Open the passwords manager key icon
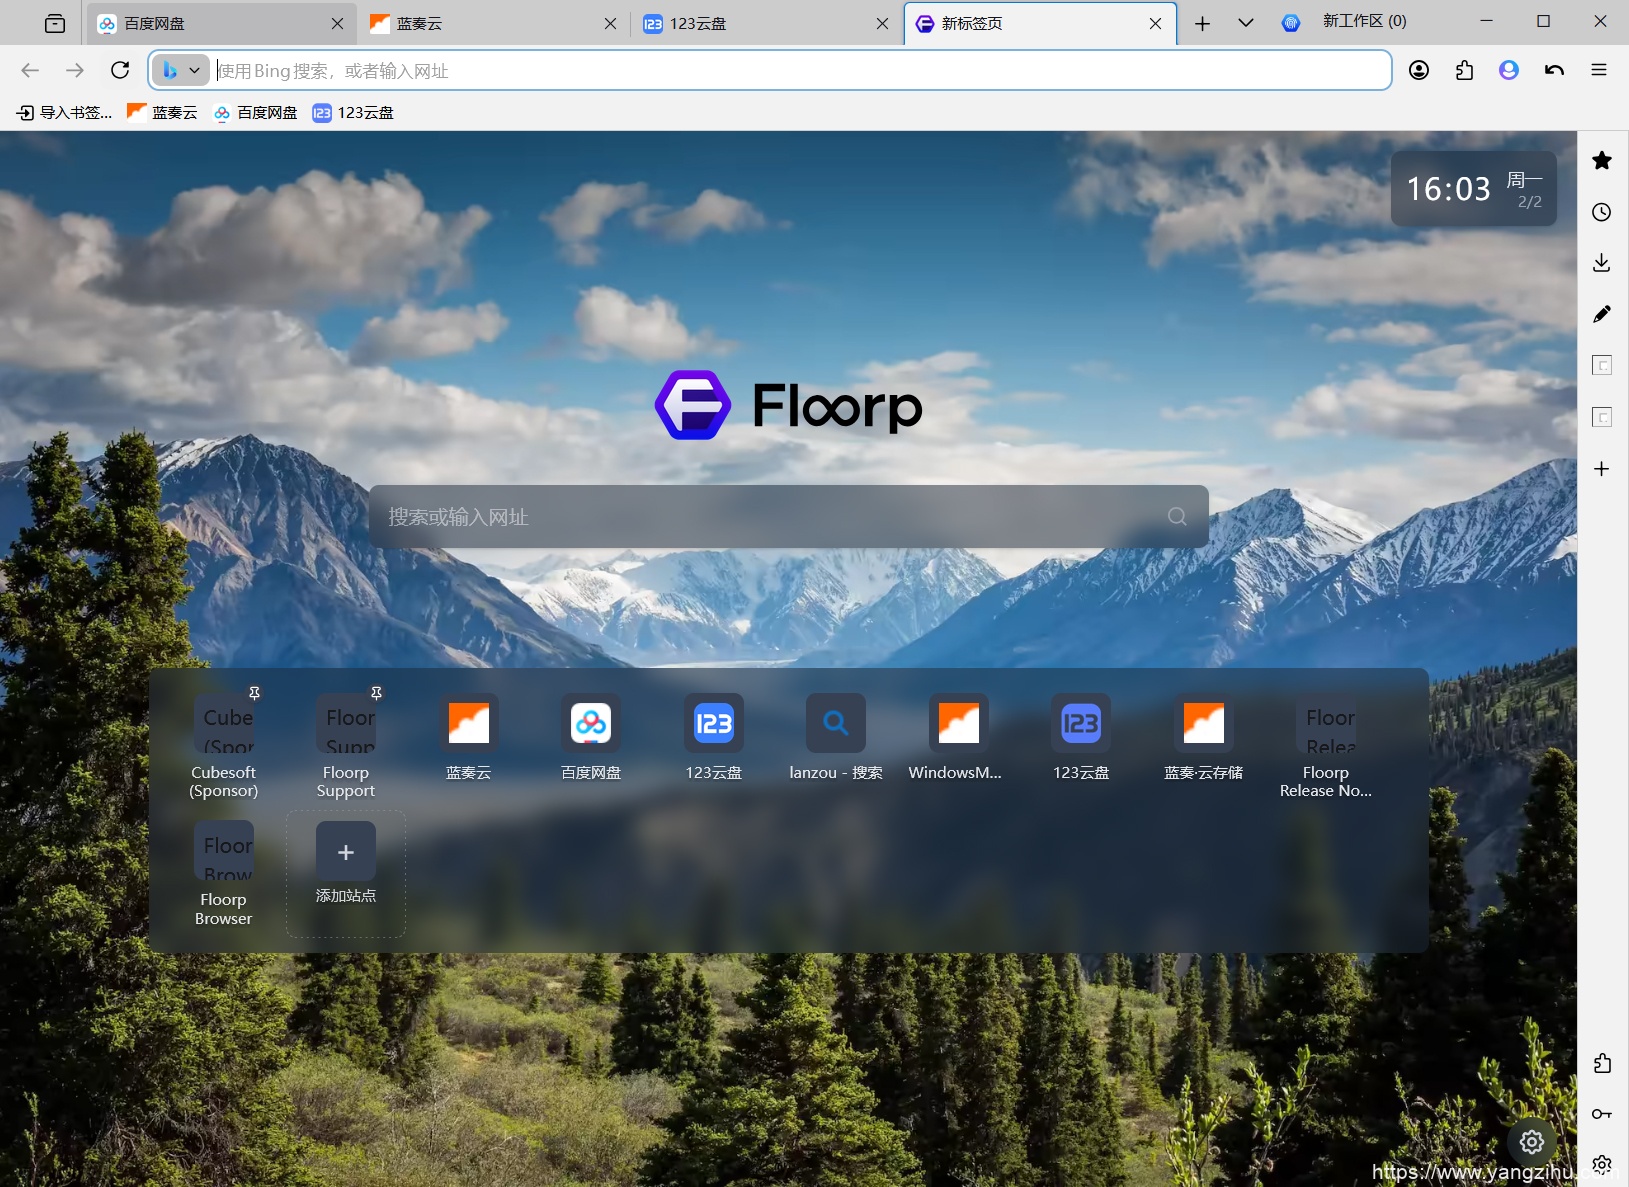 tap(1601, 1113)
